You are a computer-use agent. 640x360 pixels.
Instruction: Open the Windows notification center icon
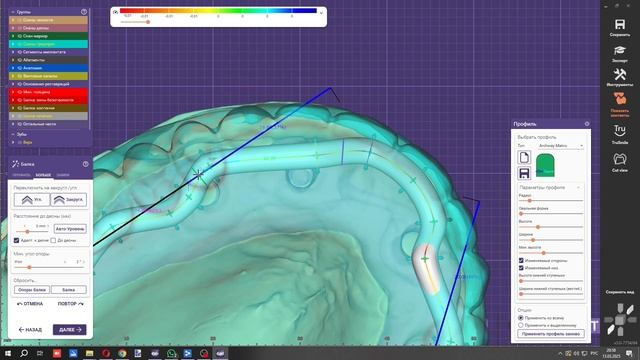tap(629, 353)
